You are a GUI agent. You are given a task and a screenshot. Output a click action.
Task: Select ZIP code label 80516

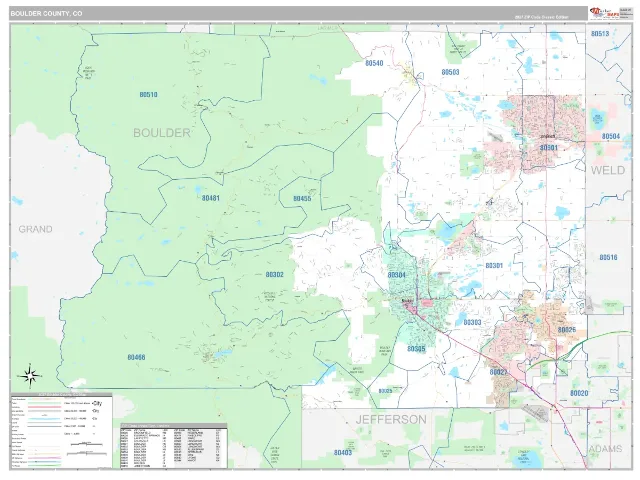click(x=608, y=257)
